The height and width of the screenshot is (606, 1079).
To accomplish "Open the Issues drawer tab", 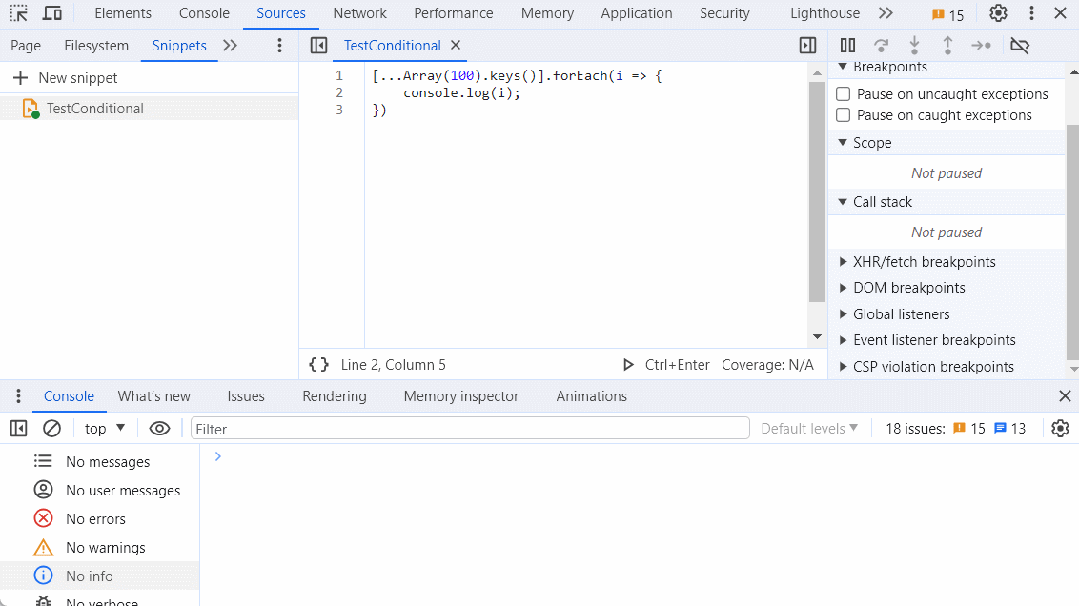I will [x=246, y=396].
